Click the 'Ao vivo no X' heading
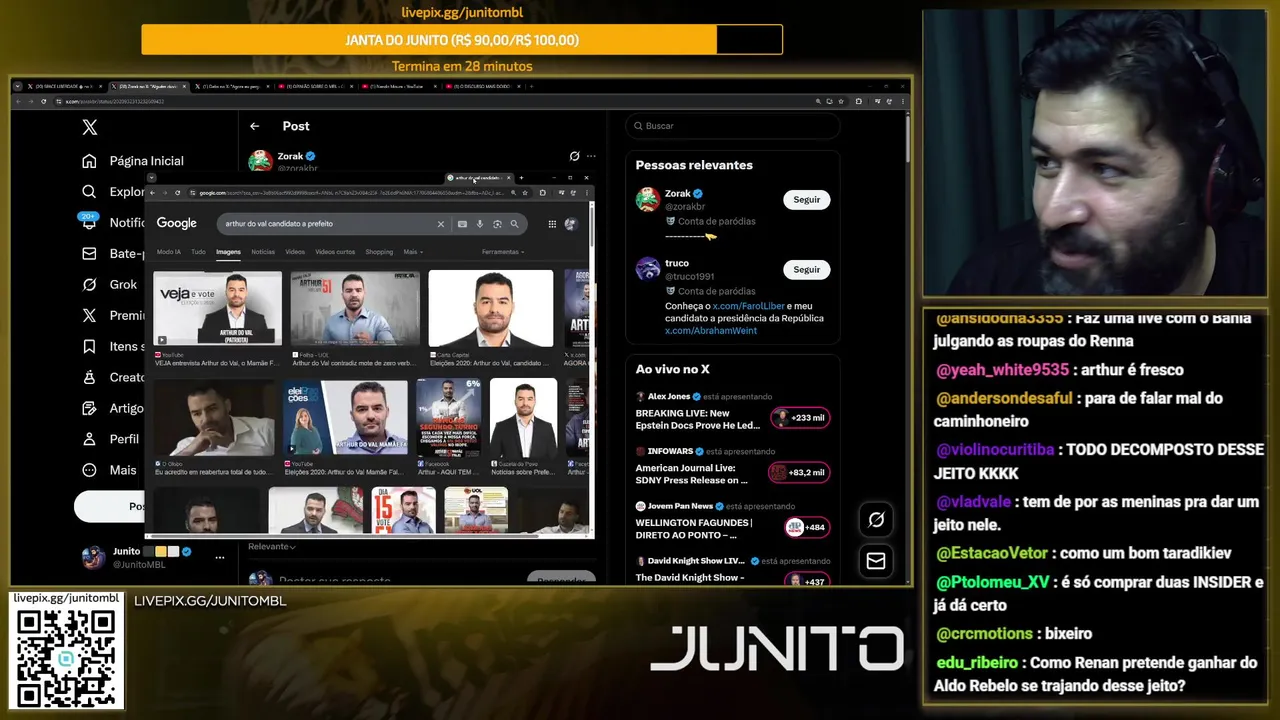Viewport: 1280px width, 720px height. [x=673, y=369]
